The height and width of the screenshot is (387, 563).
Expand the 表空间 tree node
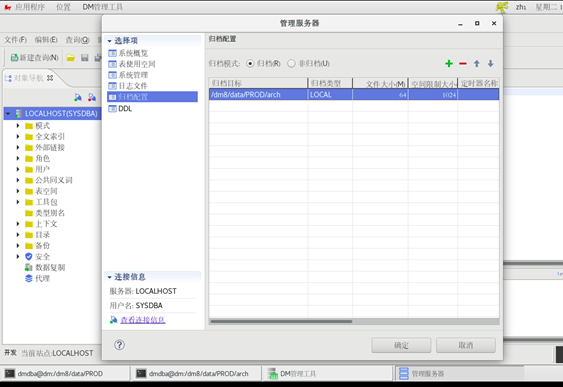click(18, 191)
